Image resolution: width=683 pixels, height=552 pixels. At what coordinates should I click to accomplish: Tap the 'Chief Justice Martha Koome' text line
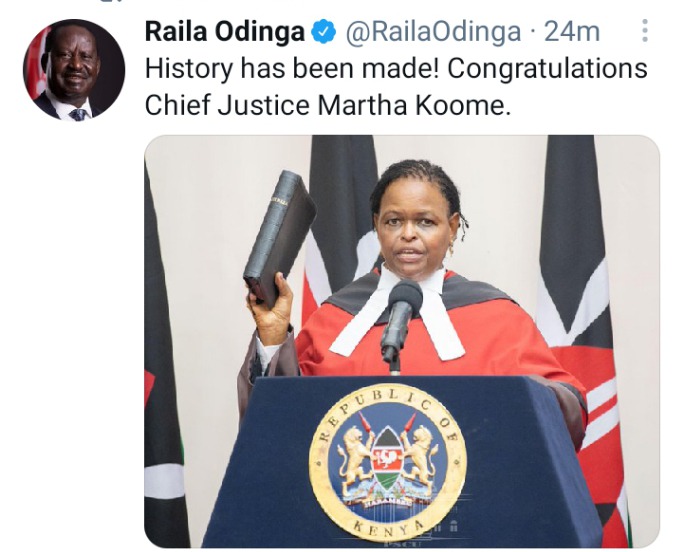click(x=327, y=105)
